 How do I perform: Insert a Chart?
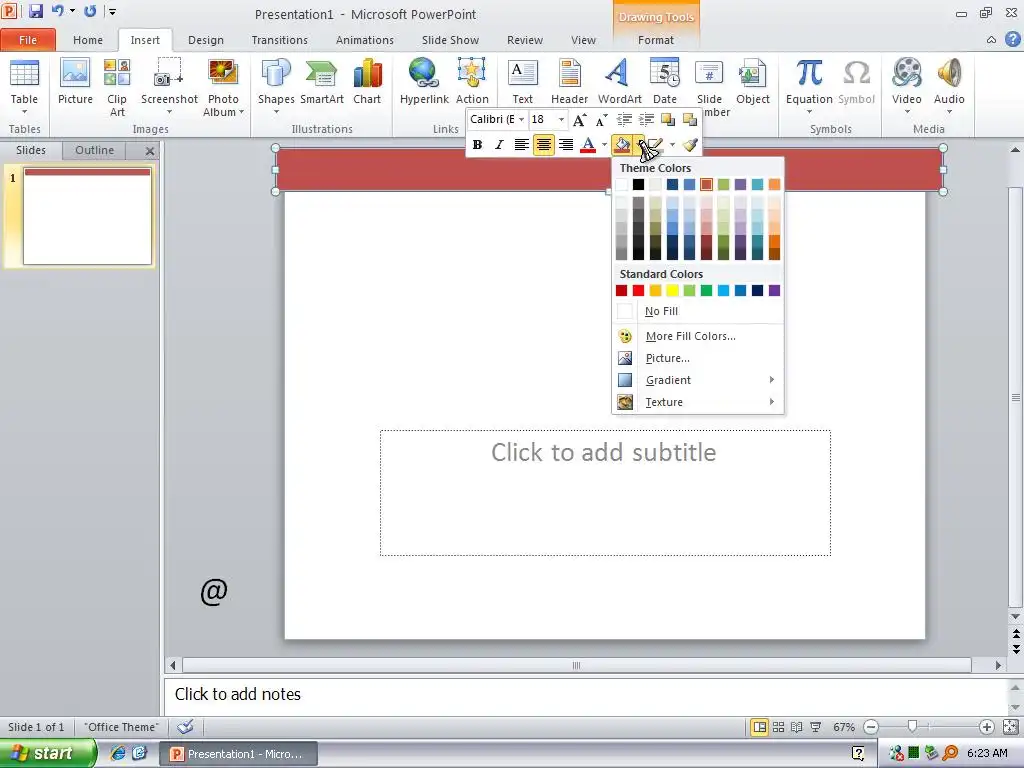367,82
